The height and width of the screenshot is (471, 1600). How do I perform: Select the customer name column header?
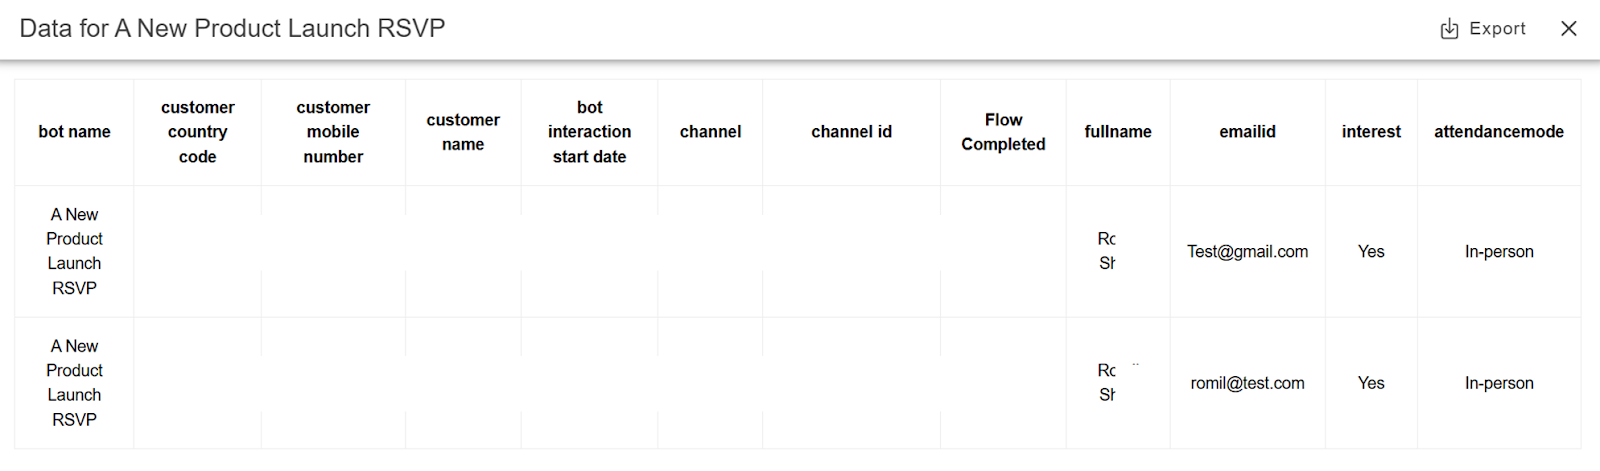point(463,132)
